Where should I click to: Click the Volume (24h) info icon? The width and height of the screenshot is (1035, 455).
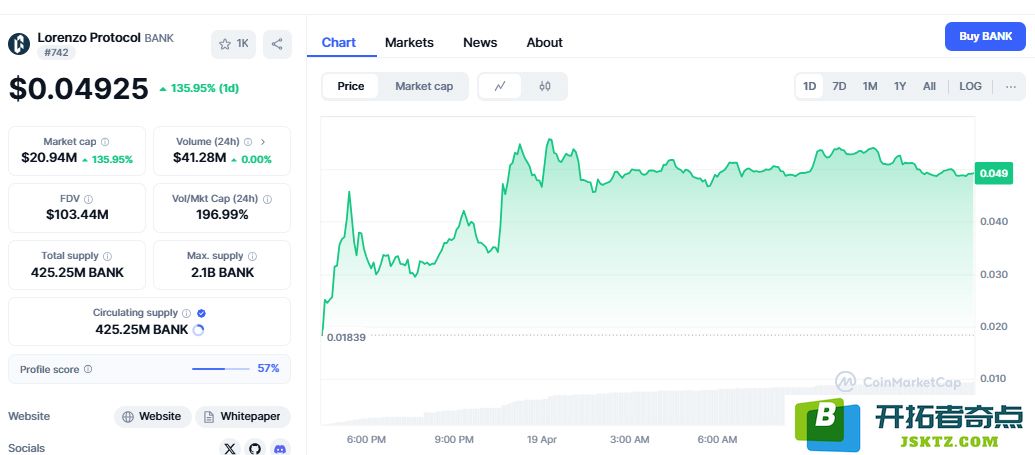point(248,142)
